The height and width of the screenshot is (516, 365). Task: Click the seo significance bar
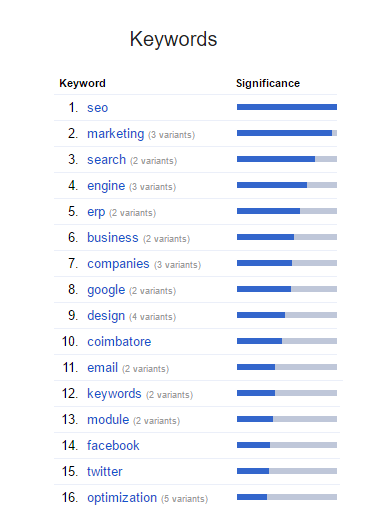[287, 107]
